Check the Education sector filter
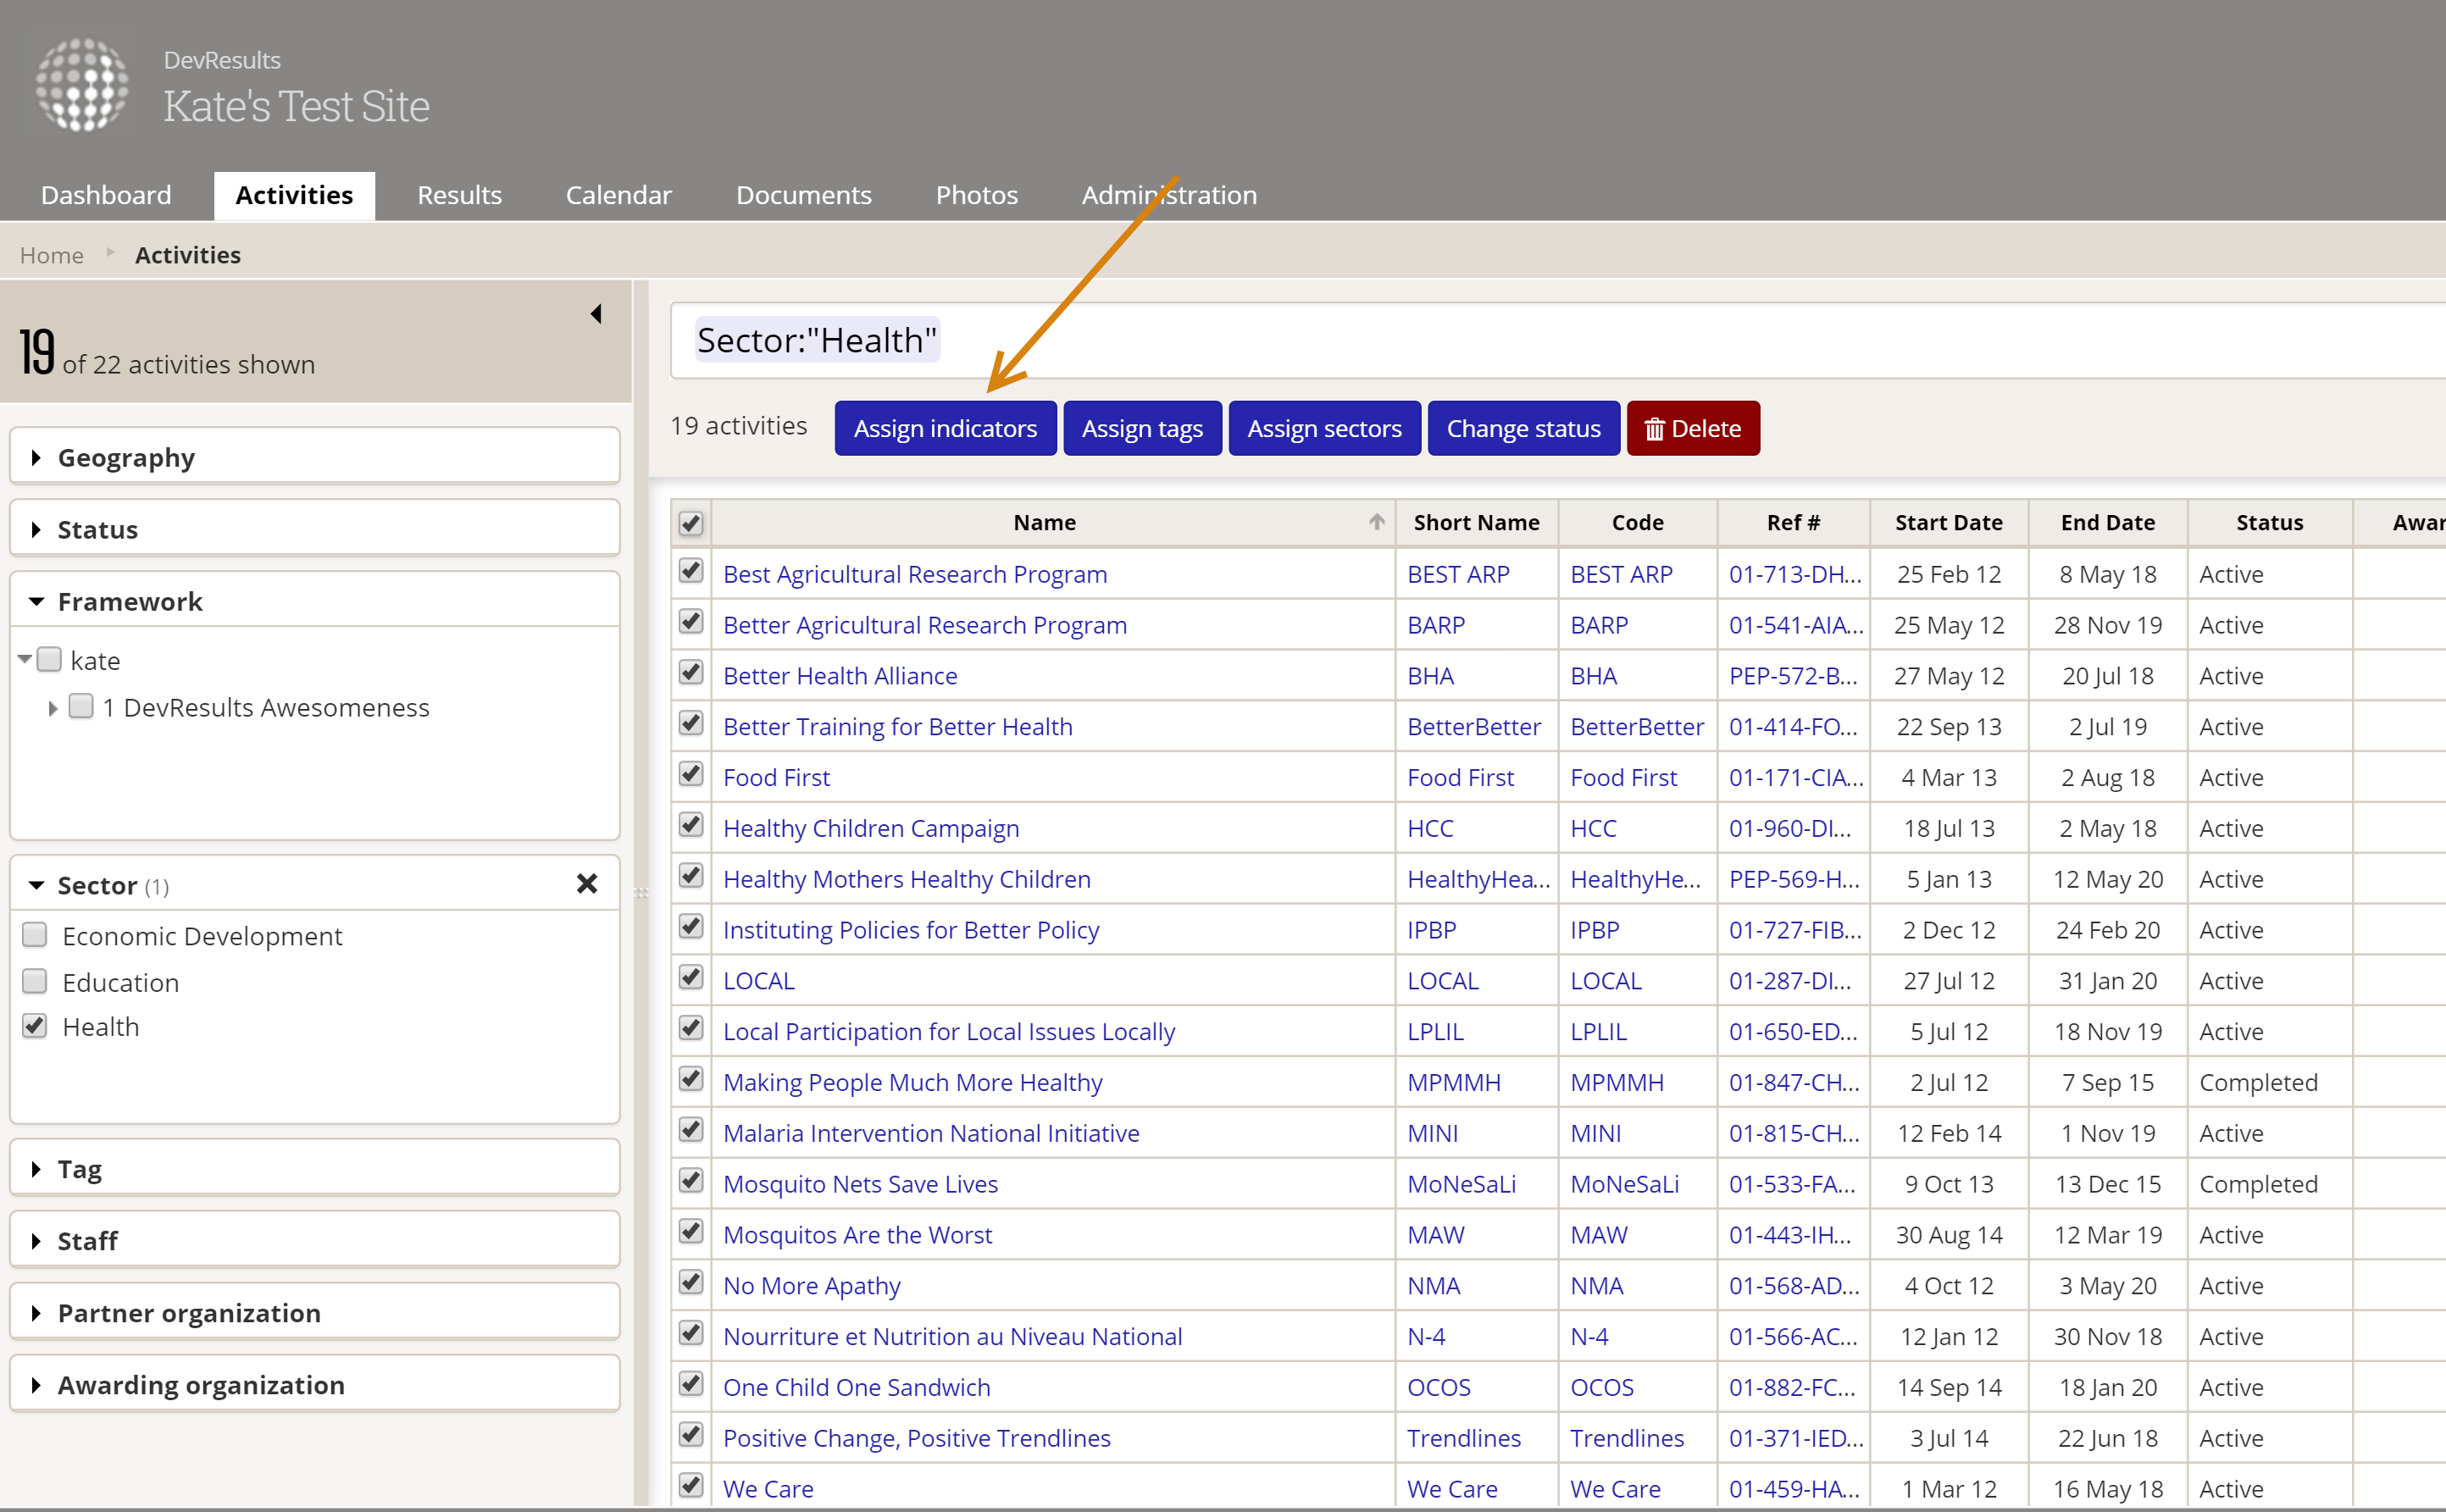Screen dimensions: 2446x1512 coord(35,981)
